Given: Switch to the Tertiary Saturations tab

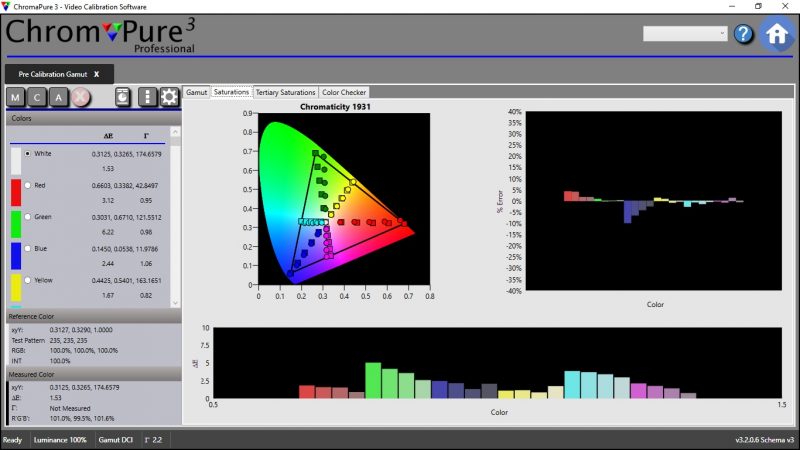Looking at the screenshot, I should pyautogui.click(x=285, y=92).
